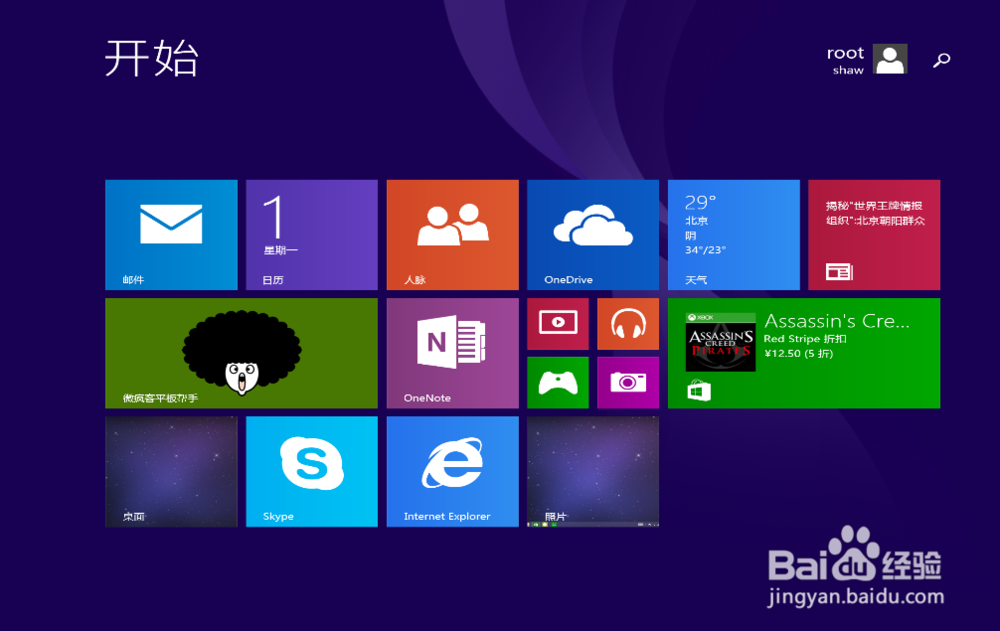Start the Video app
Viewport: 1000px width, 631px height.
point(558,324)
